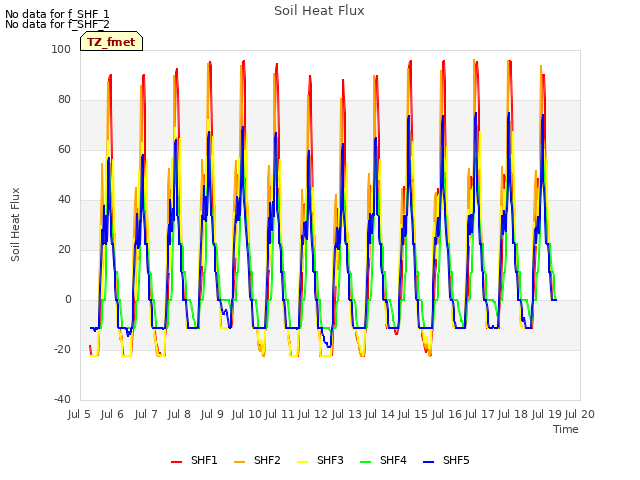The width and height of the screenshot is (640, 480).
Task: Click the Jul 19 x-axis tick label
Action: coord(547,414)
